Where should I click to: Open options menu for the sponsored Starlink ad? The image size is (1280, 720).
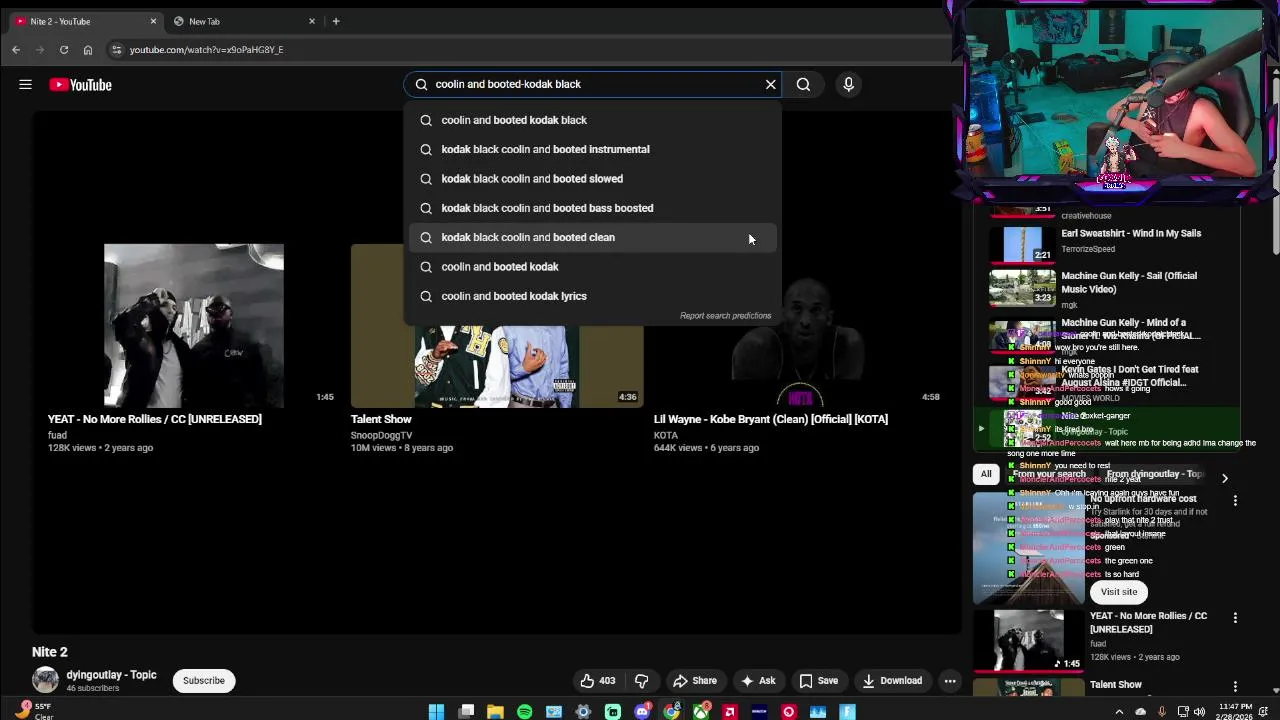click(x=1235, y=501)
